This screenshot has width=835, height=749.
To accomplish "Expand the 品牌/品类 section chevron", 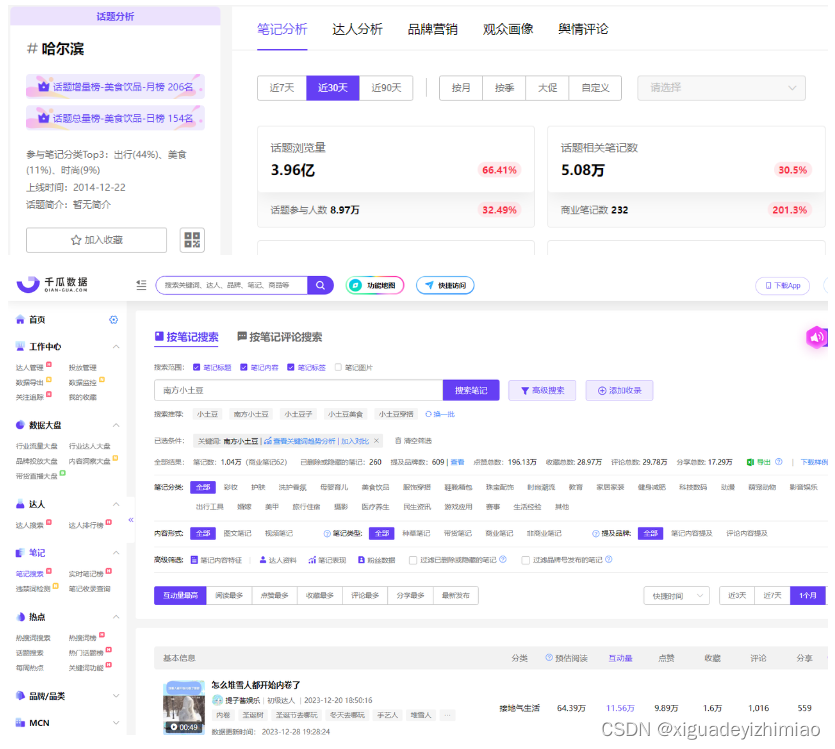I will pos(116,695).
